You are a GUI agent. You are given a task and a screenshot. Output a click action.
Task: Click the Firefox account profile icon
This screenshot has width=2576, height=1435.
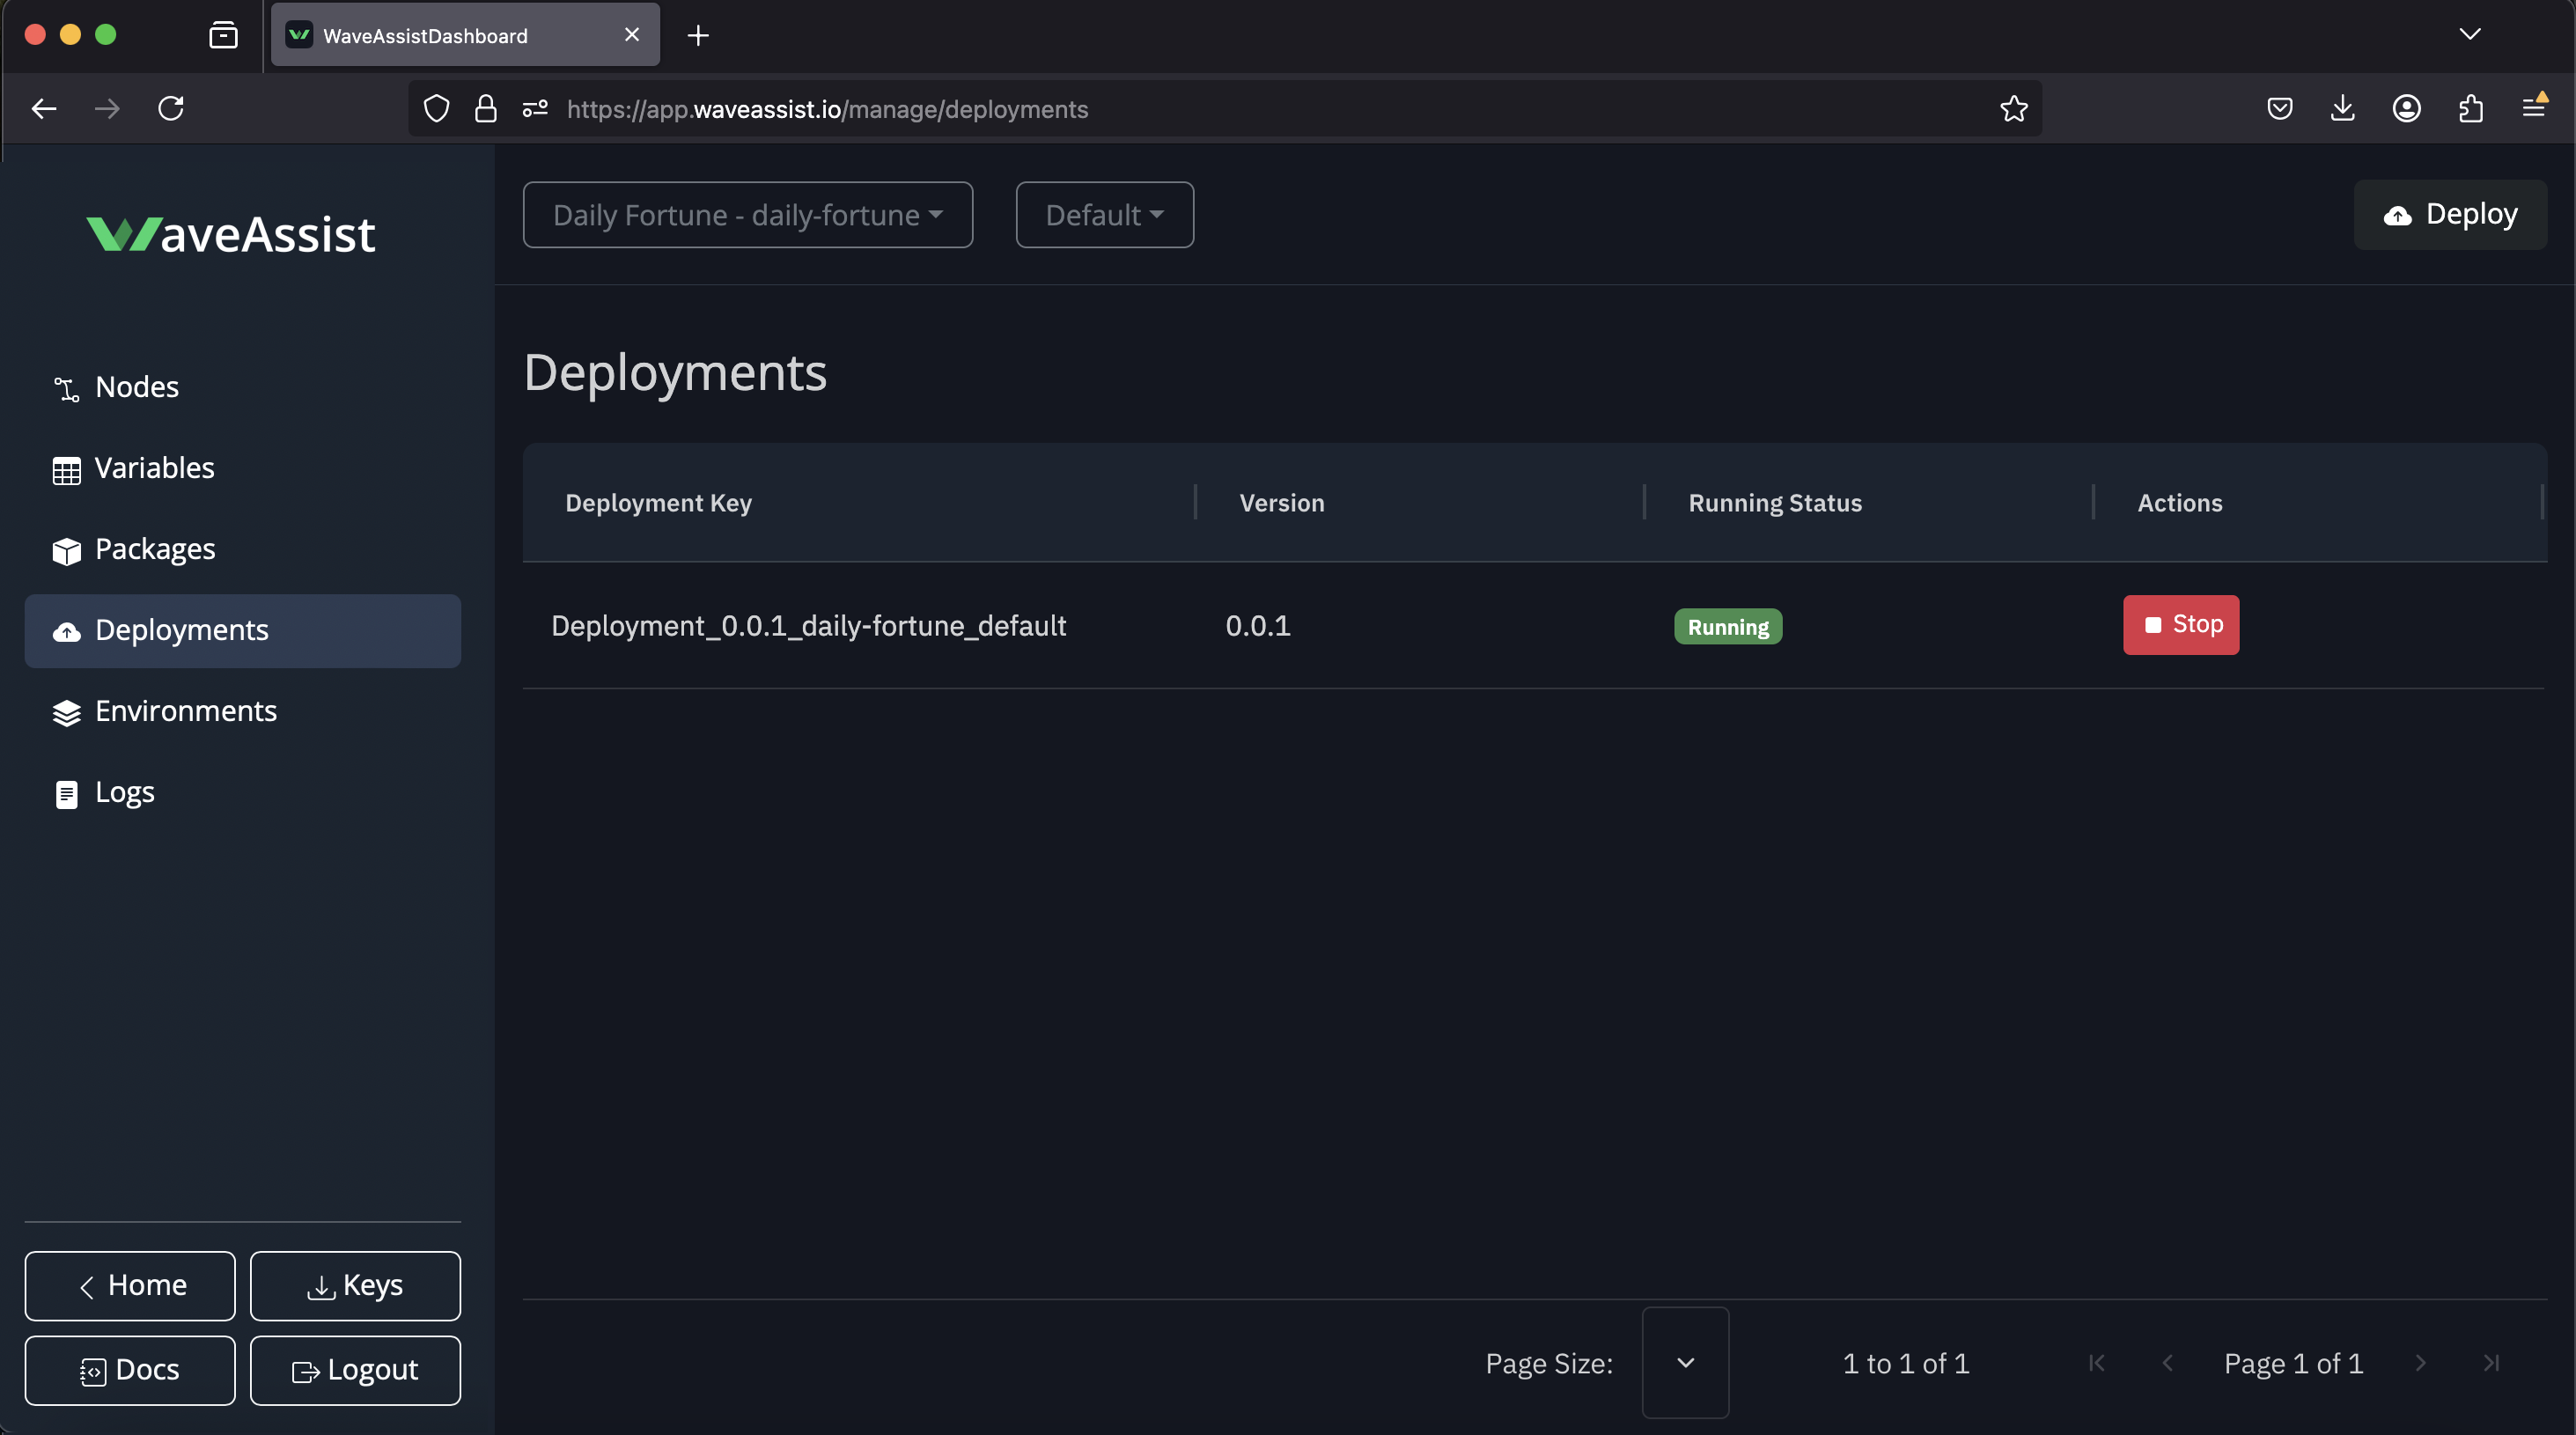tap(2406, 109)
